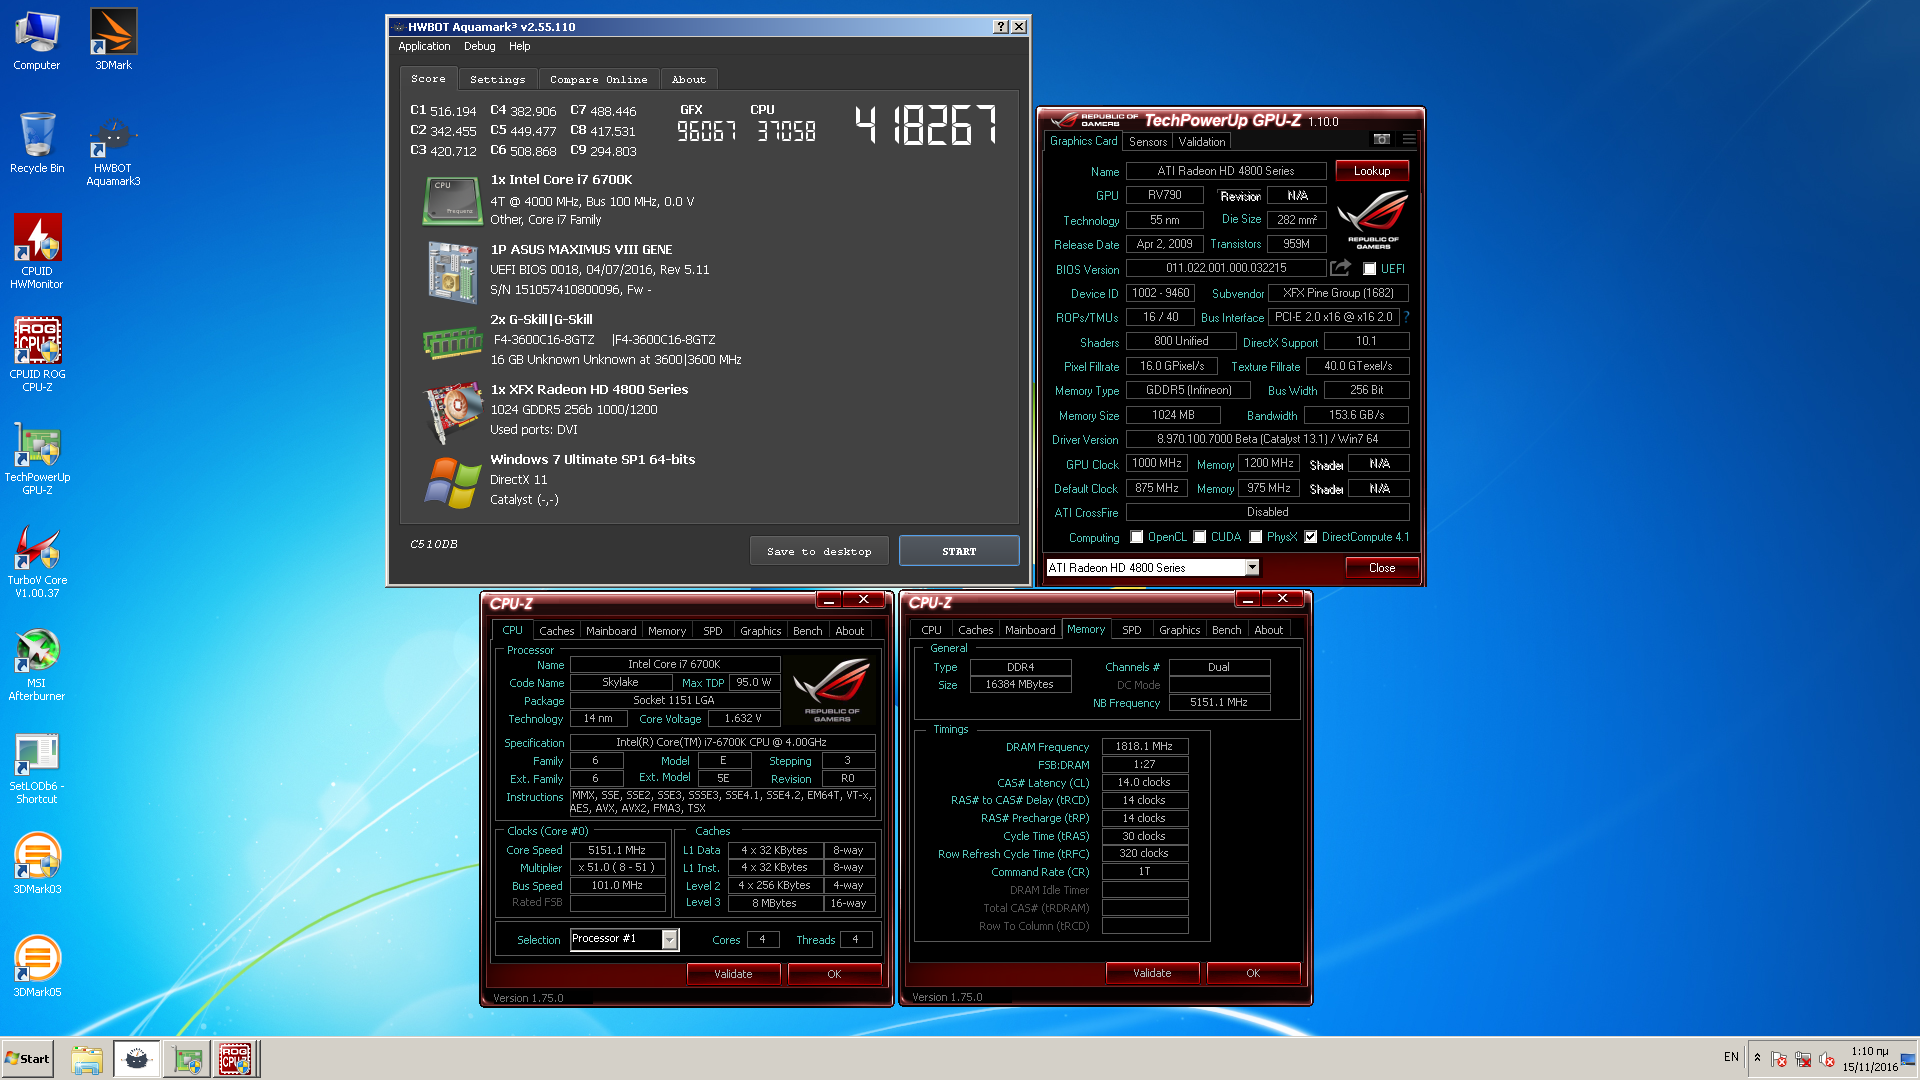1920x1080 pixels.
Task: Open the Windows Start menu
Action: (27, 1059)
